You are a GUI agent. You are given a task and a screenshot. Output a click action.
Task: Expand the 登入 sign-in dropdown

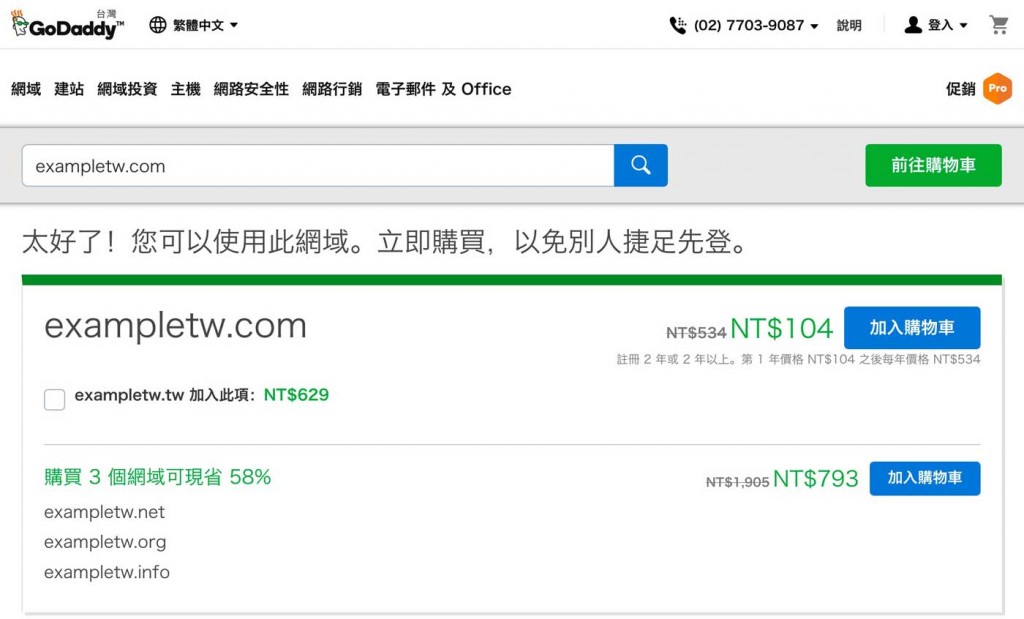click(x=947, y=25)
